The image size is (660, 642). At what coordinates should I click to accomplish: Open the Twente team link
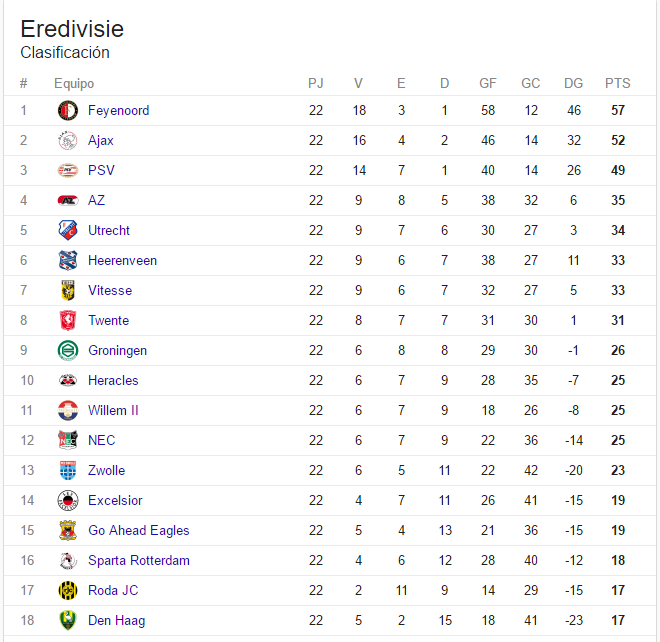click(109, 320)
